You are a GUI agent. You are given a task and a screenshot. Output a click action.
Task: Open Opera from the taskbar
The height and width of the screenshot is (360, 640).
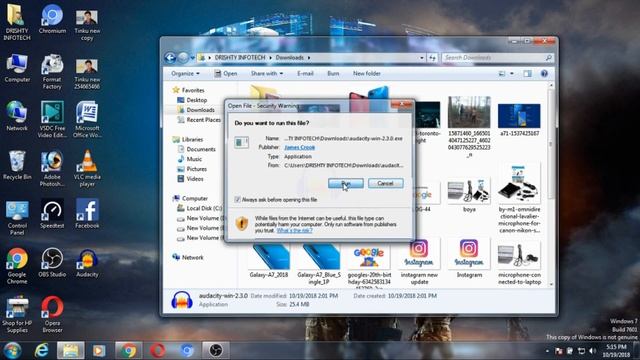(x=158, y=350)
